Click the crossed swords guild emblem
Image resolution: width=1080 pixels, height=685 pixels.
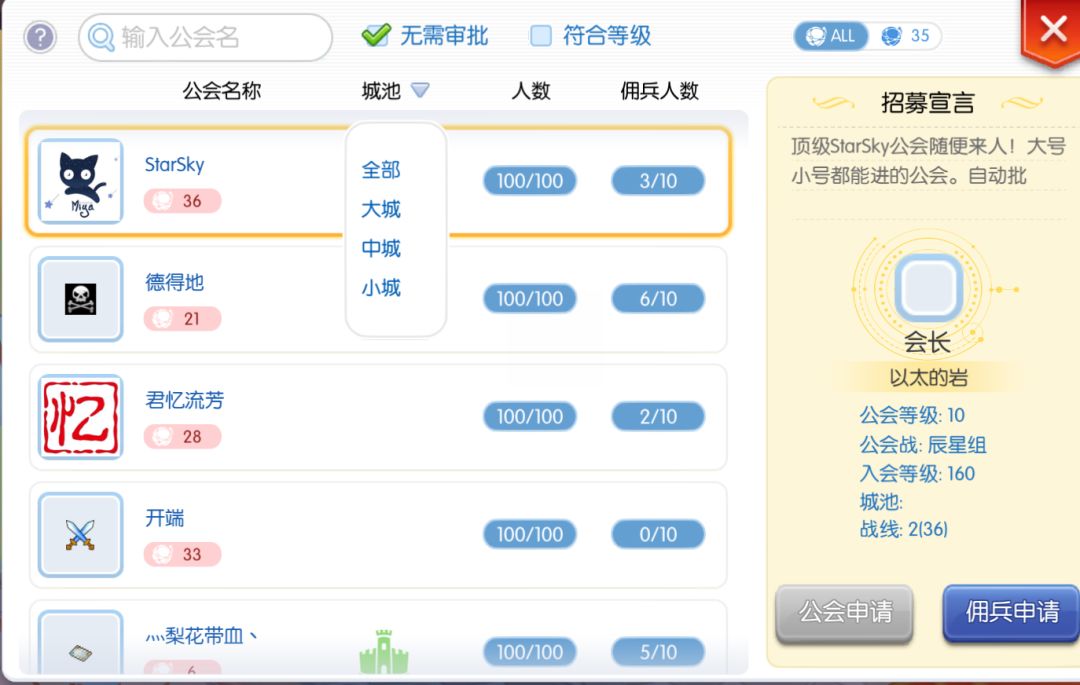(80, 535)
